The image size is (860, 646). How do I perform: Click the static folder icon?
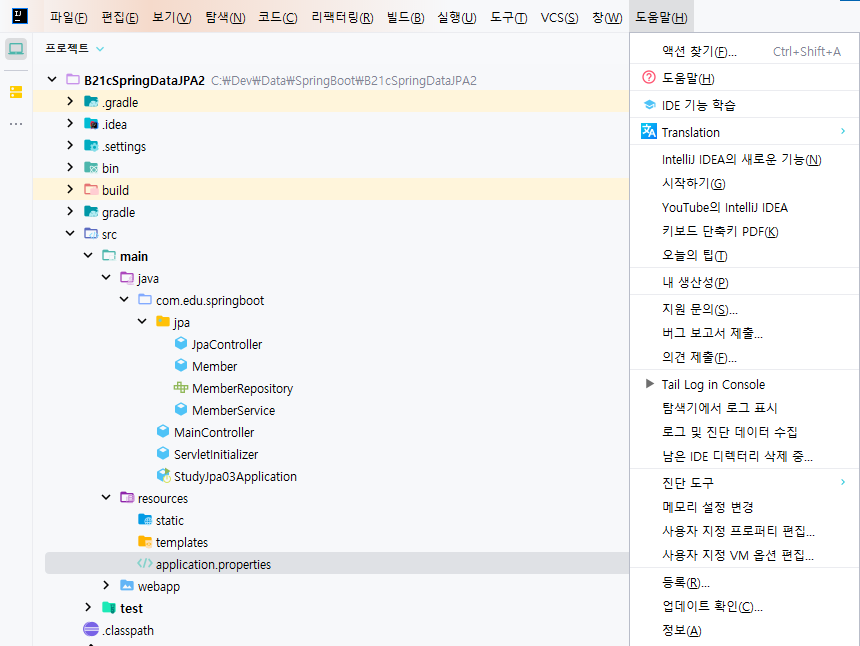[145, 519]
